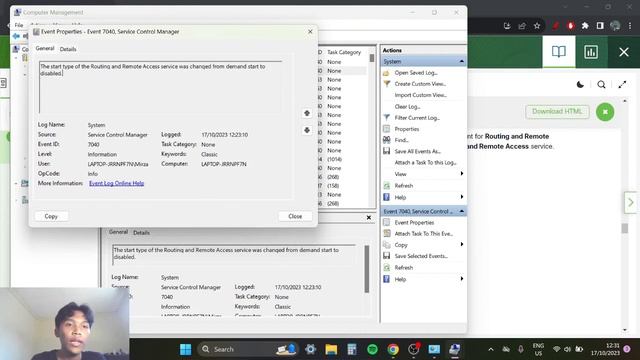Close the event preview pane
Image resolution: width=640 pixels, height=360 pixels.
click(x=369, y=218)
